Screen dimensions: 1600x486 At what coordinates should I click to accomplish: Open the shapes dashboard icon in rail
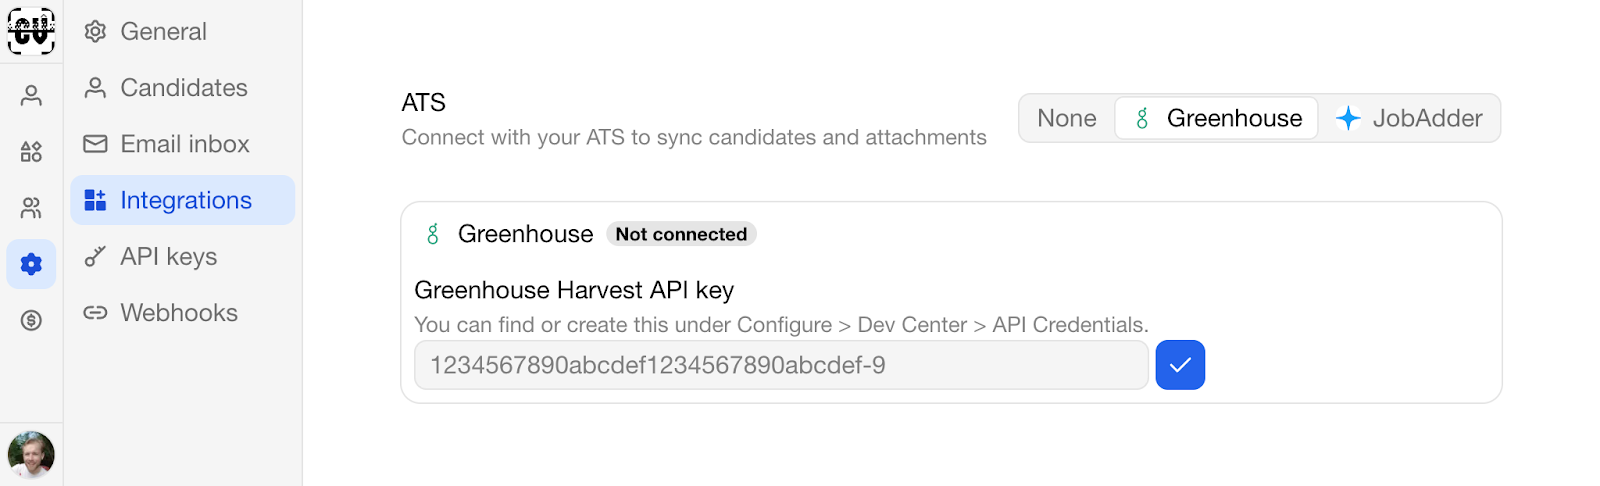(x=31, y=152)
